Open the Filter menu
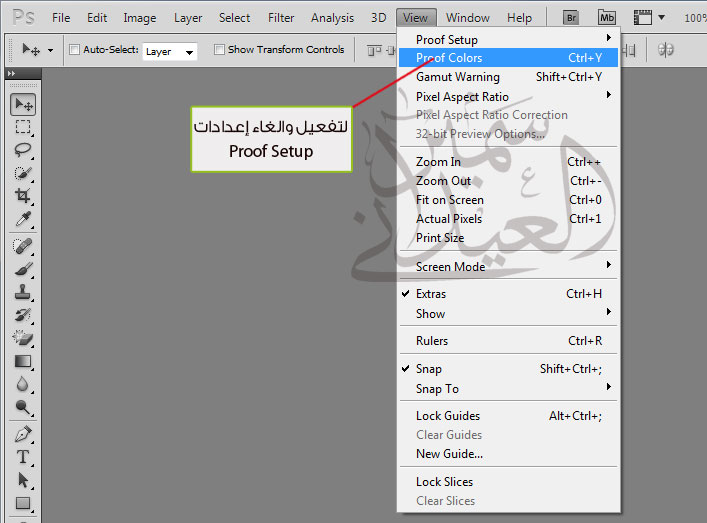 (281, 18)
